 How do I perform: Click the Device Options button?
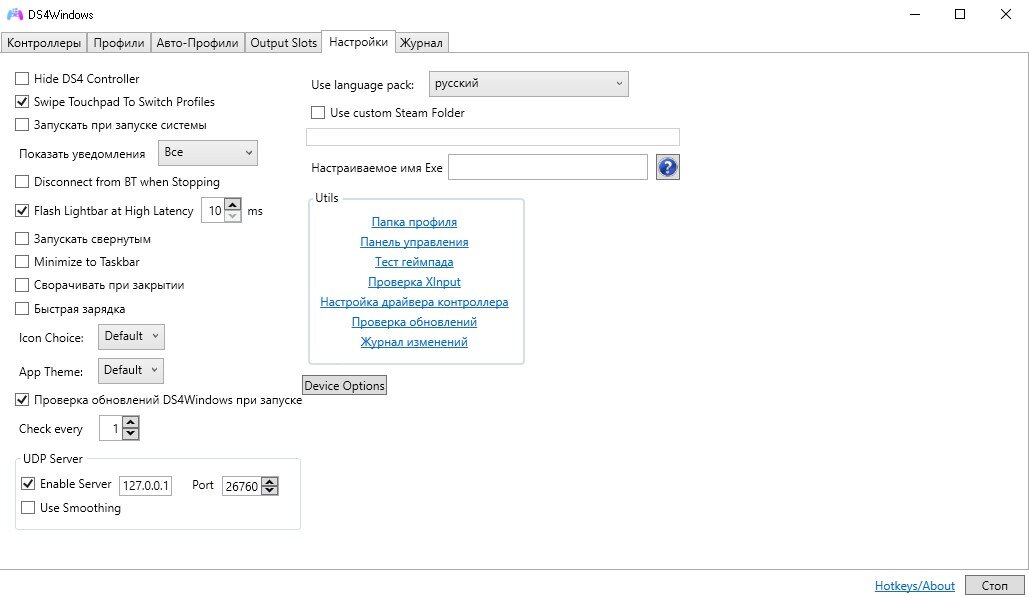(x=345, y=385)
